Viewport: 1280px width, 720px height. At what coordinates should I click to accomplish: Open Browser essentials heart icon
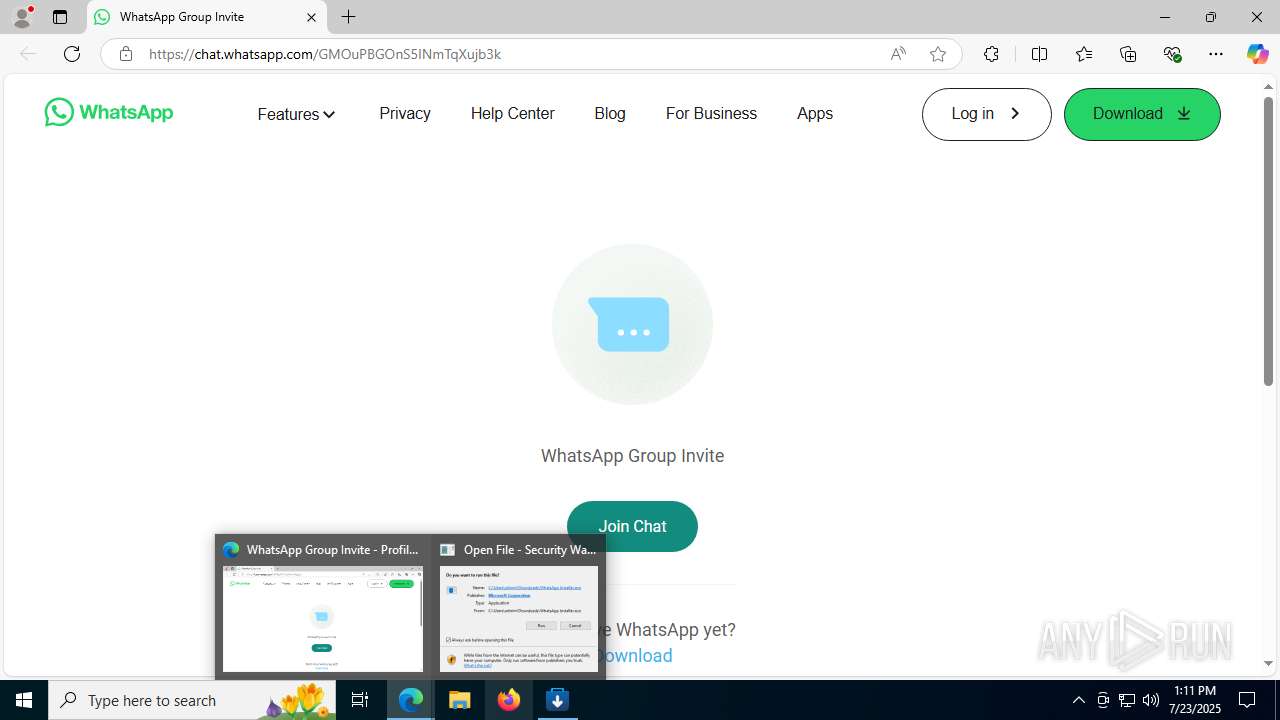coord(1172,54)
